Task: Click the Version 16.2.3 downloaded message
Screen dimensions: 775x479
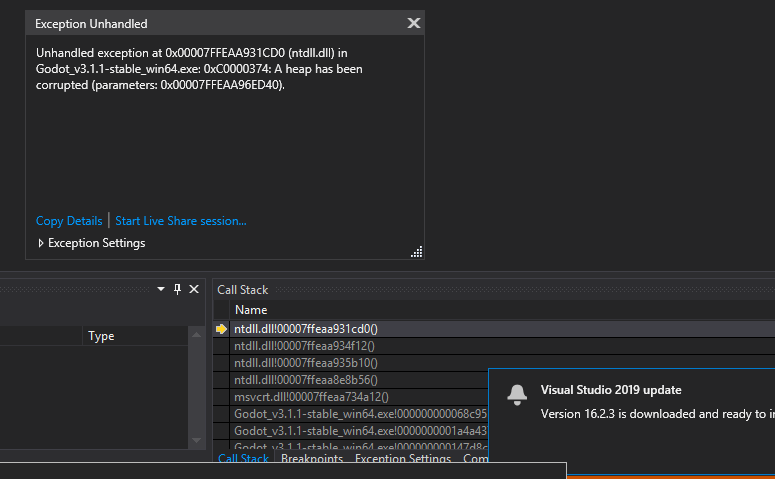Action: (658, 414)
